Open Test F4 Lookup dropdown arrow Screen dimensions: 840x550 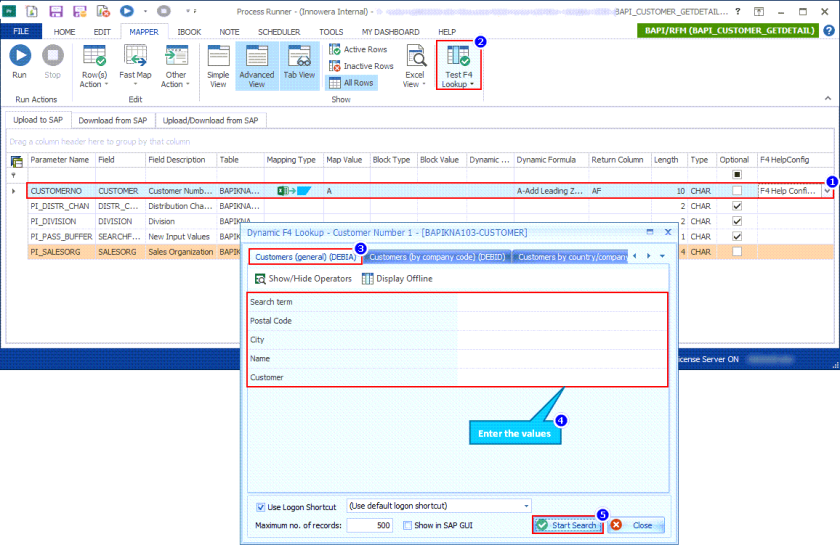[x=471, y=84]
